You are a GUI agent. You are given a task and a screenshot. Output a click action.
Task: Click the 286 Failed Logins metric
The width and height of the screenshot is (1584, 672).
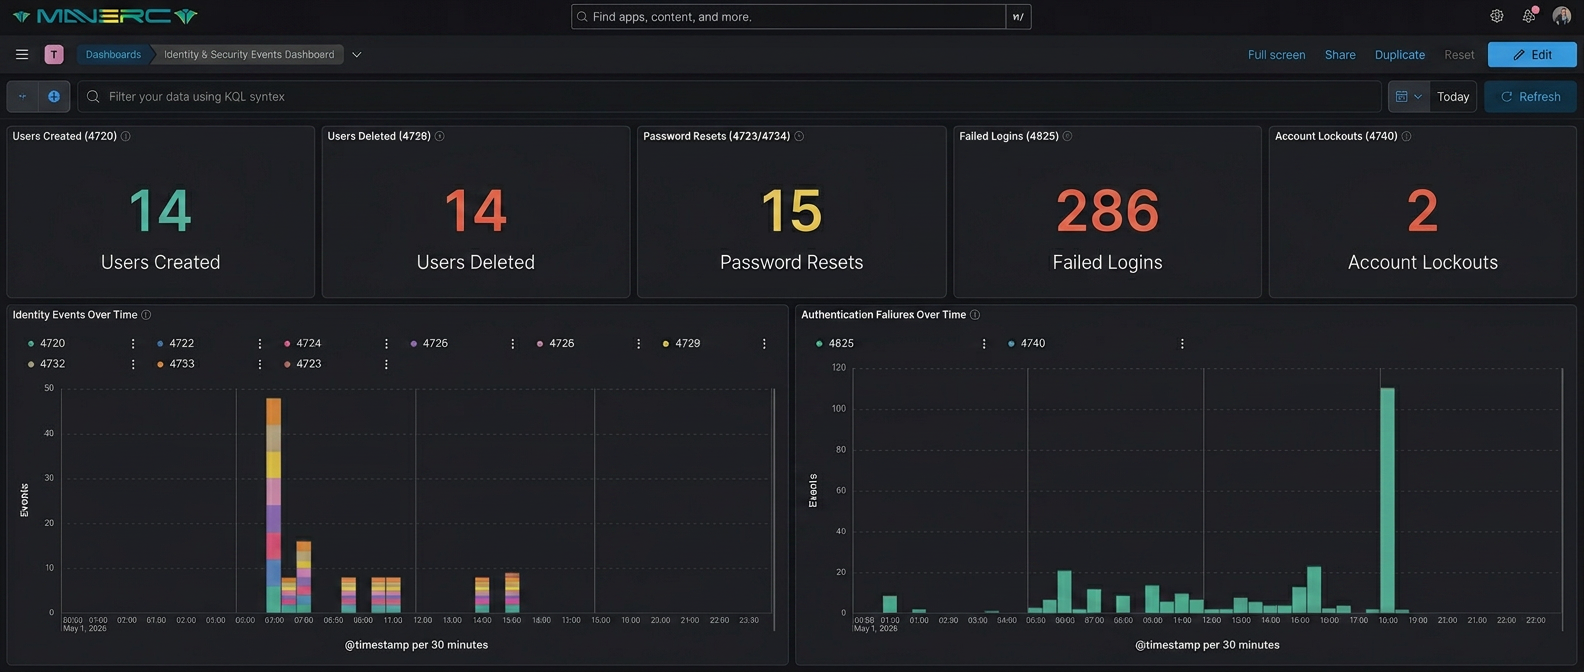click(x=1107, y=211)
